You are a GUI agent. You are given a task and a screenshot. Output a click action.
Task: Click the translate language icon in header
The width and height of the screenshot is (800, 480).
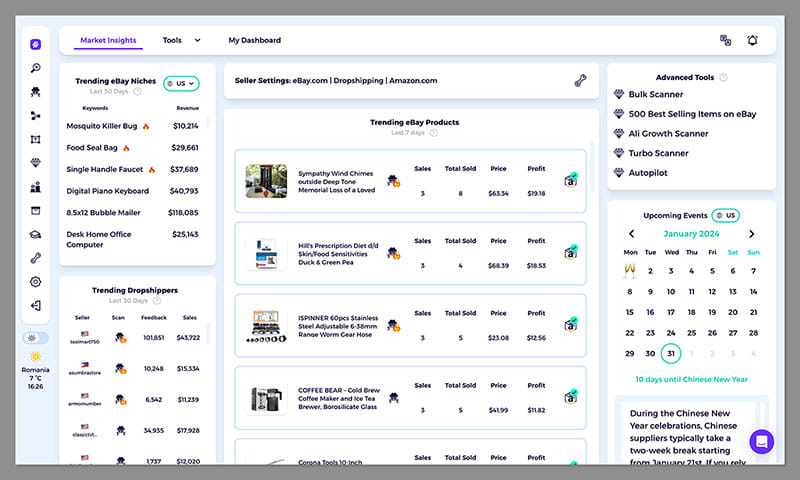point(726,40)
